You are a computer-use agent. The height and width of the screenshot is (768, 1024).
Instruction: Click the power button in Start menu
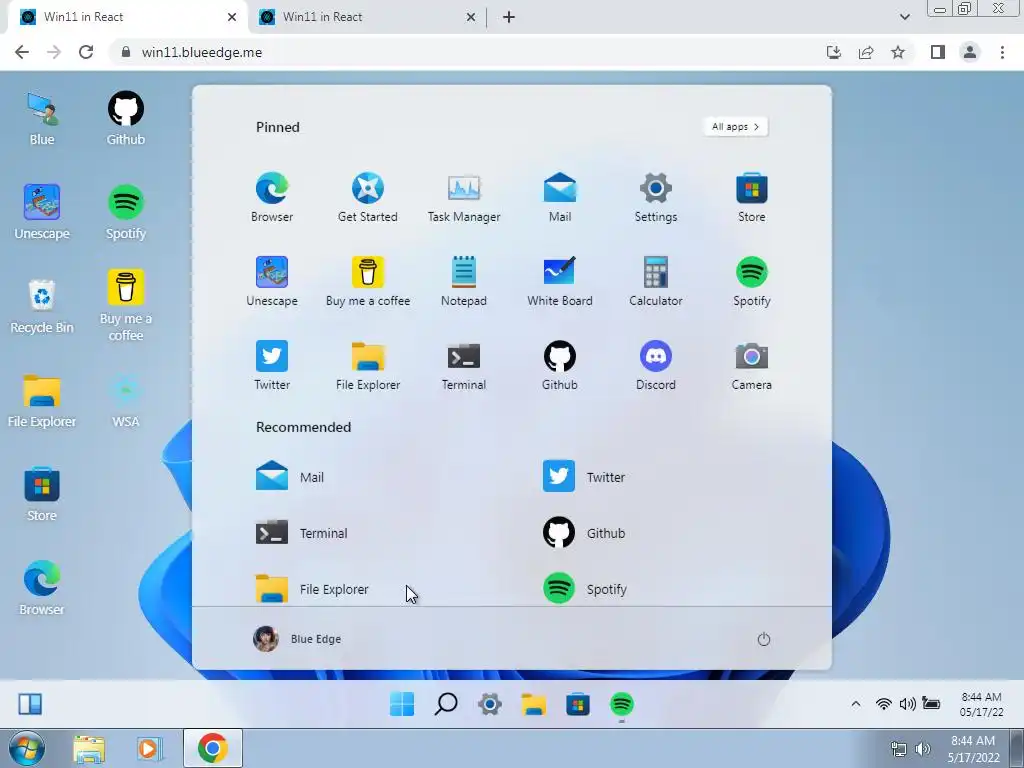point(763,639)
